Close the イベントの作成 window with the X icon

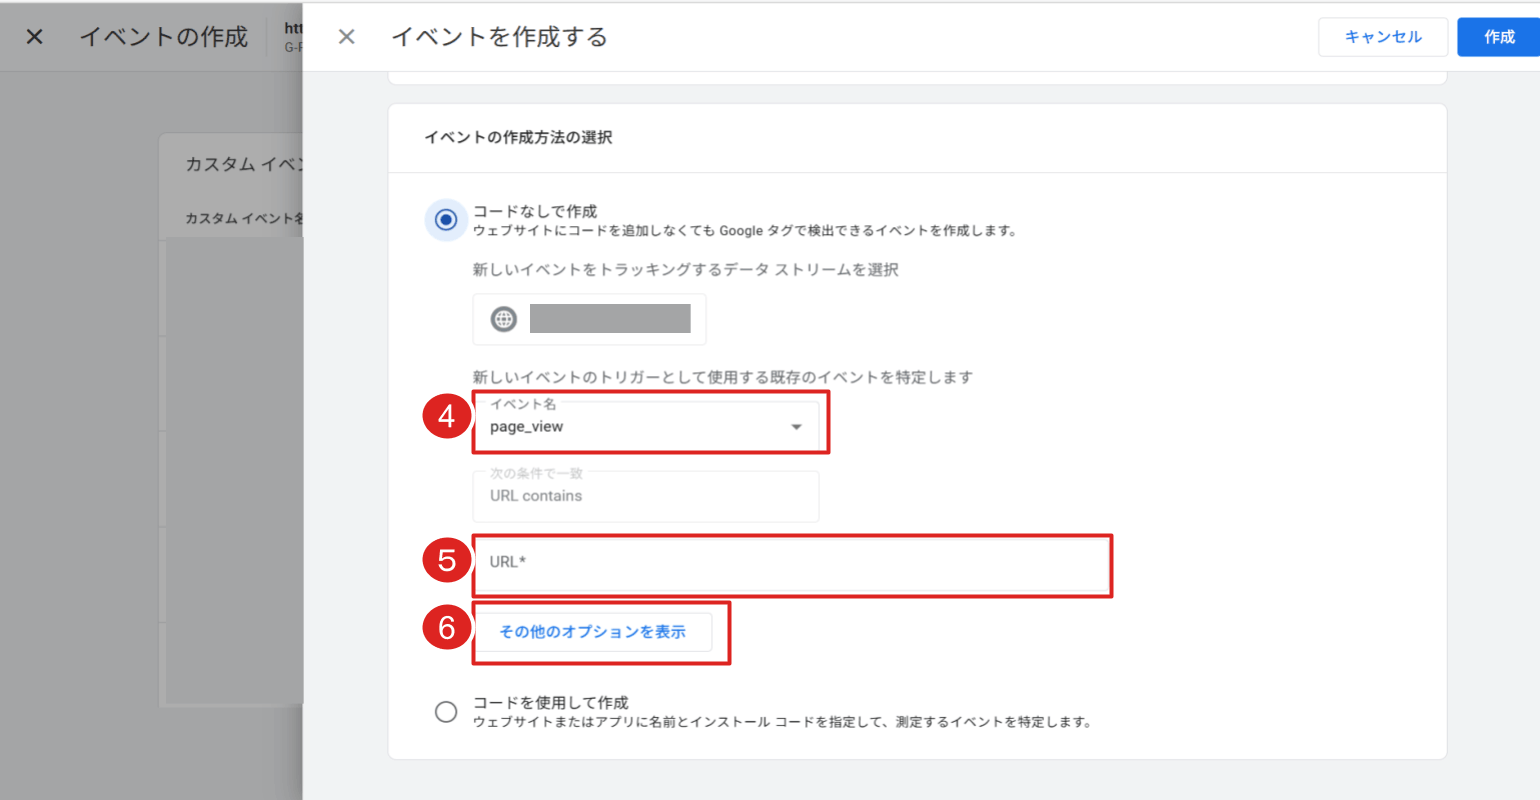(x=33, y=36)
